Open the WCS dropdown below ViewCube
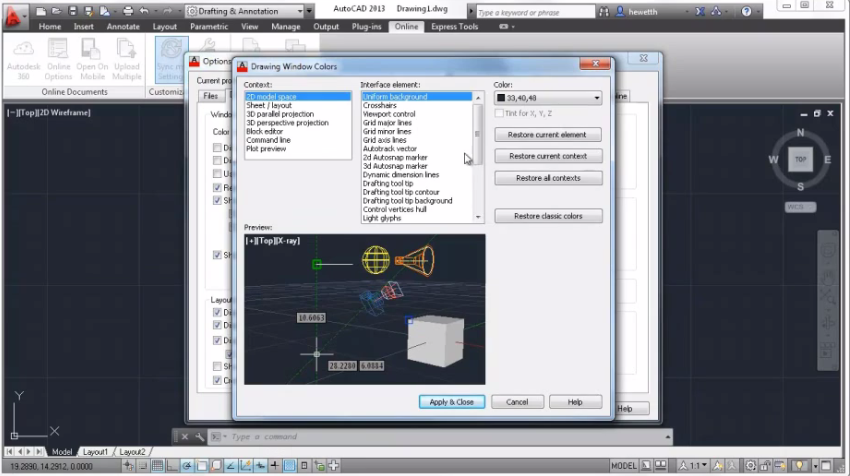Screen dimensions: 850x476 coord(800,207)
